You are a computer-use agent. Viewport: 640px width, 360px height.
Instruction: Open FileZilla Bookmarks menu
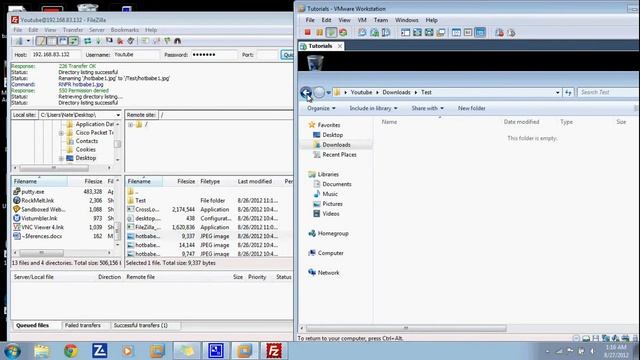124,30
